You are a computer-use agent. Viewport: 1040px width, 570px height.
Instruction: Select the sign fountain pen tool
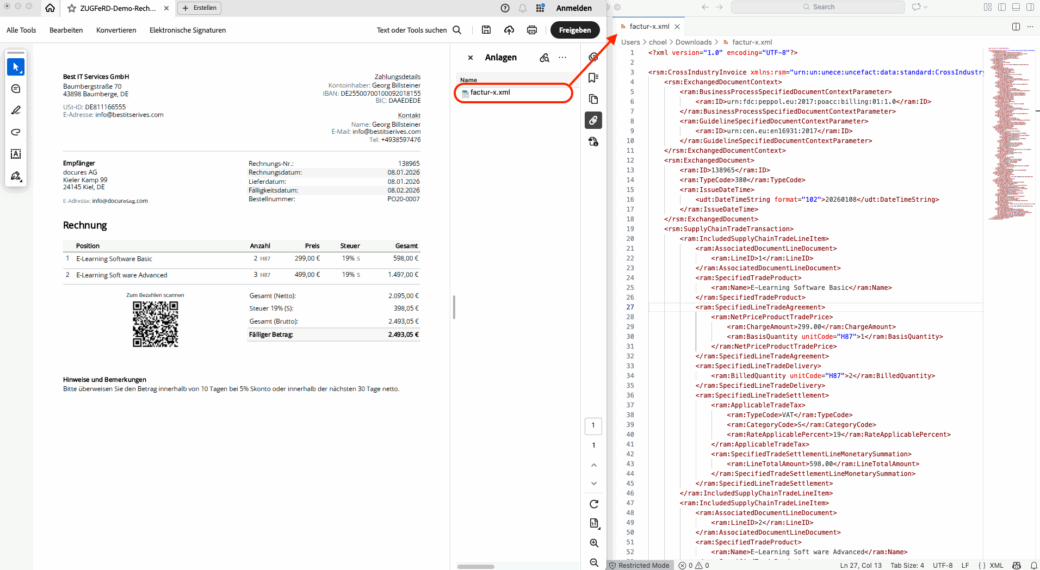(16, 176)
